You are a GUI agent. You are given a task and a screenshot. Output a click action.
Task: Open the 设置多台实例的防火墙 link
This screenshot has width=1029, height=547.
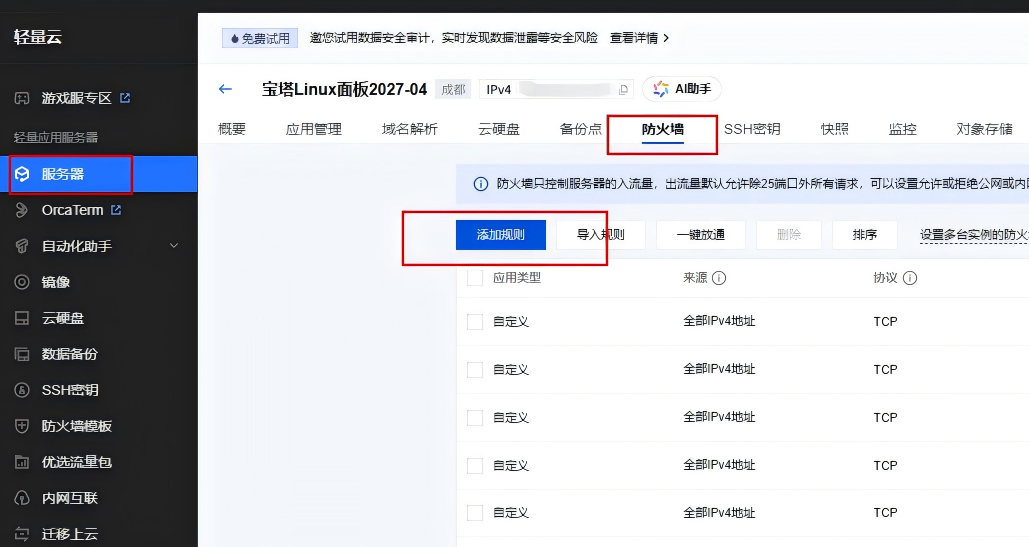pyautogui.click(x=974, y=235)
